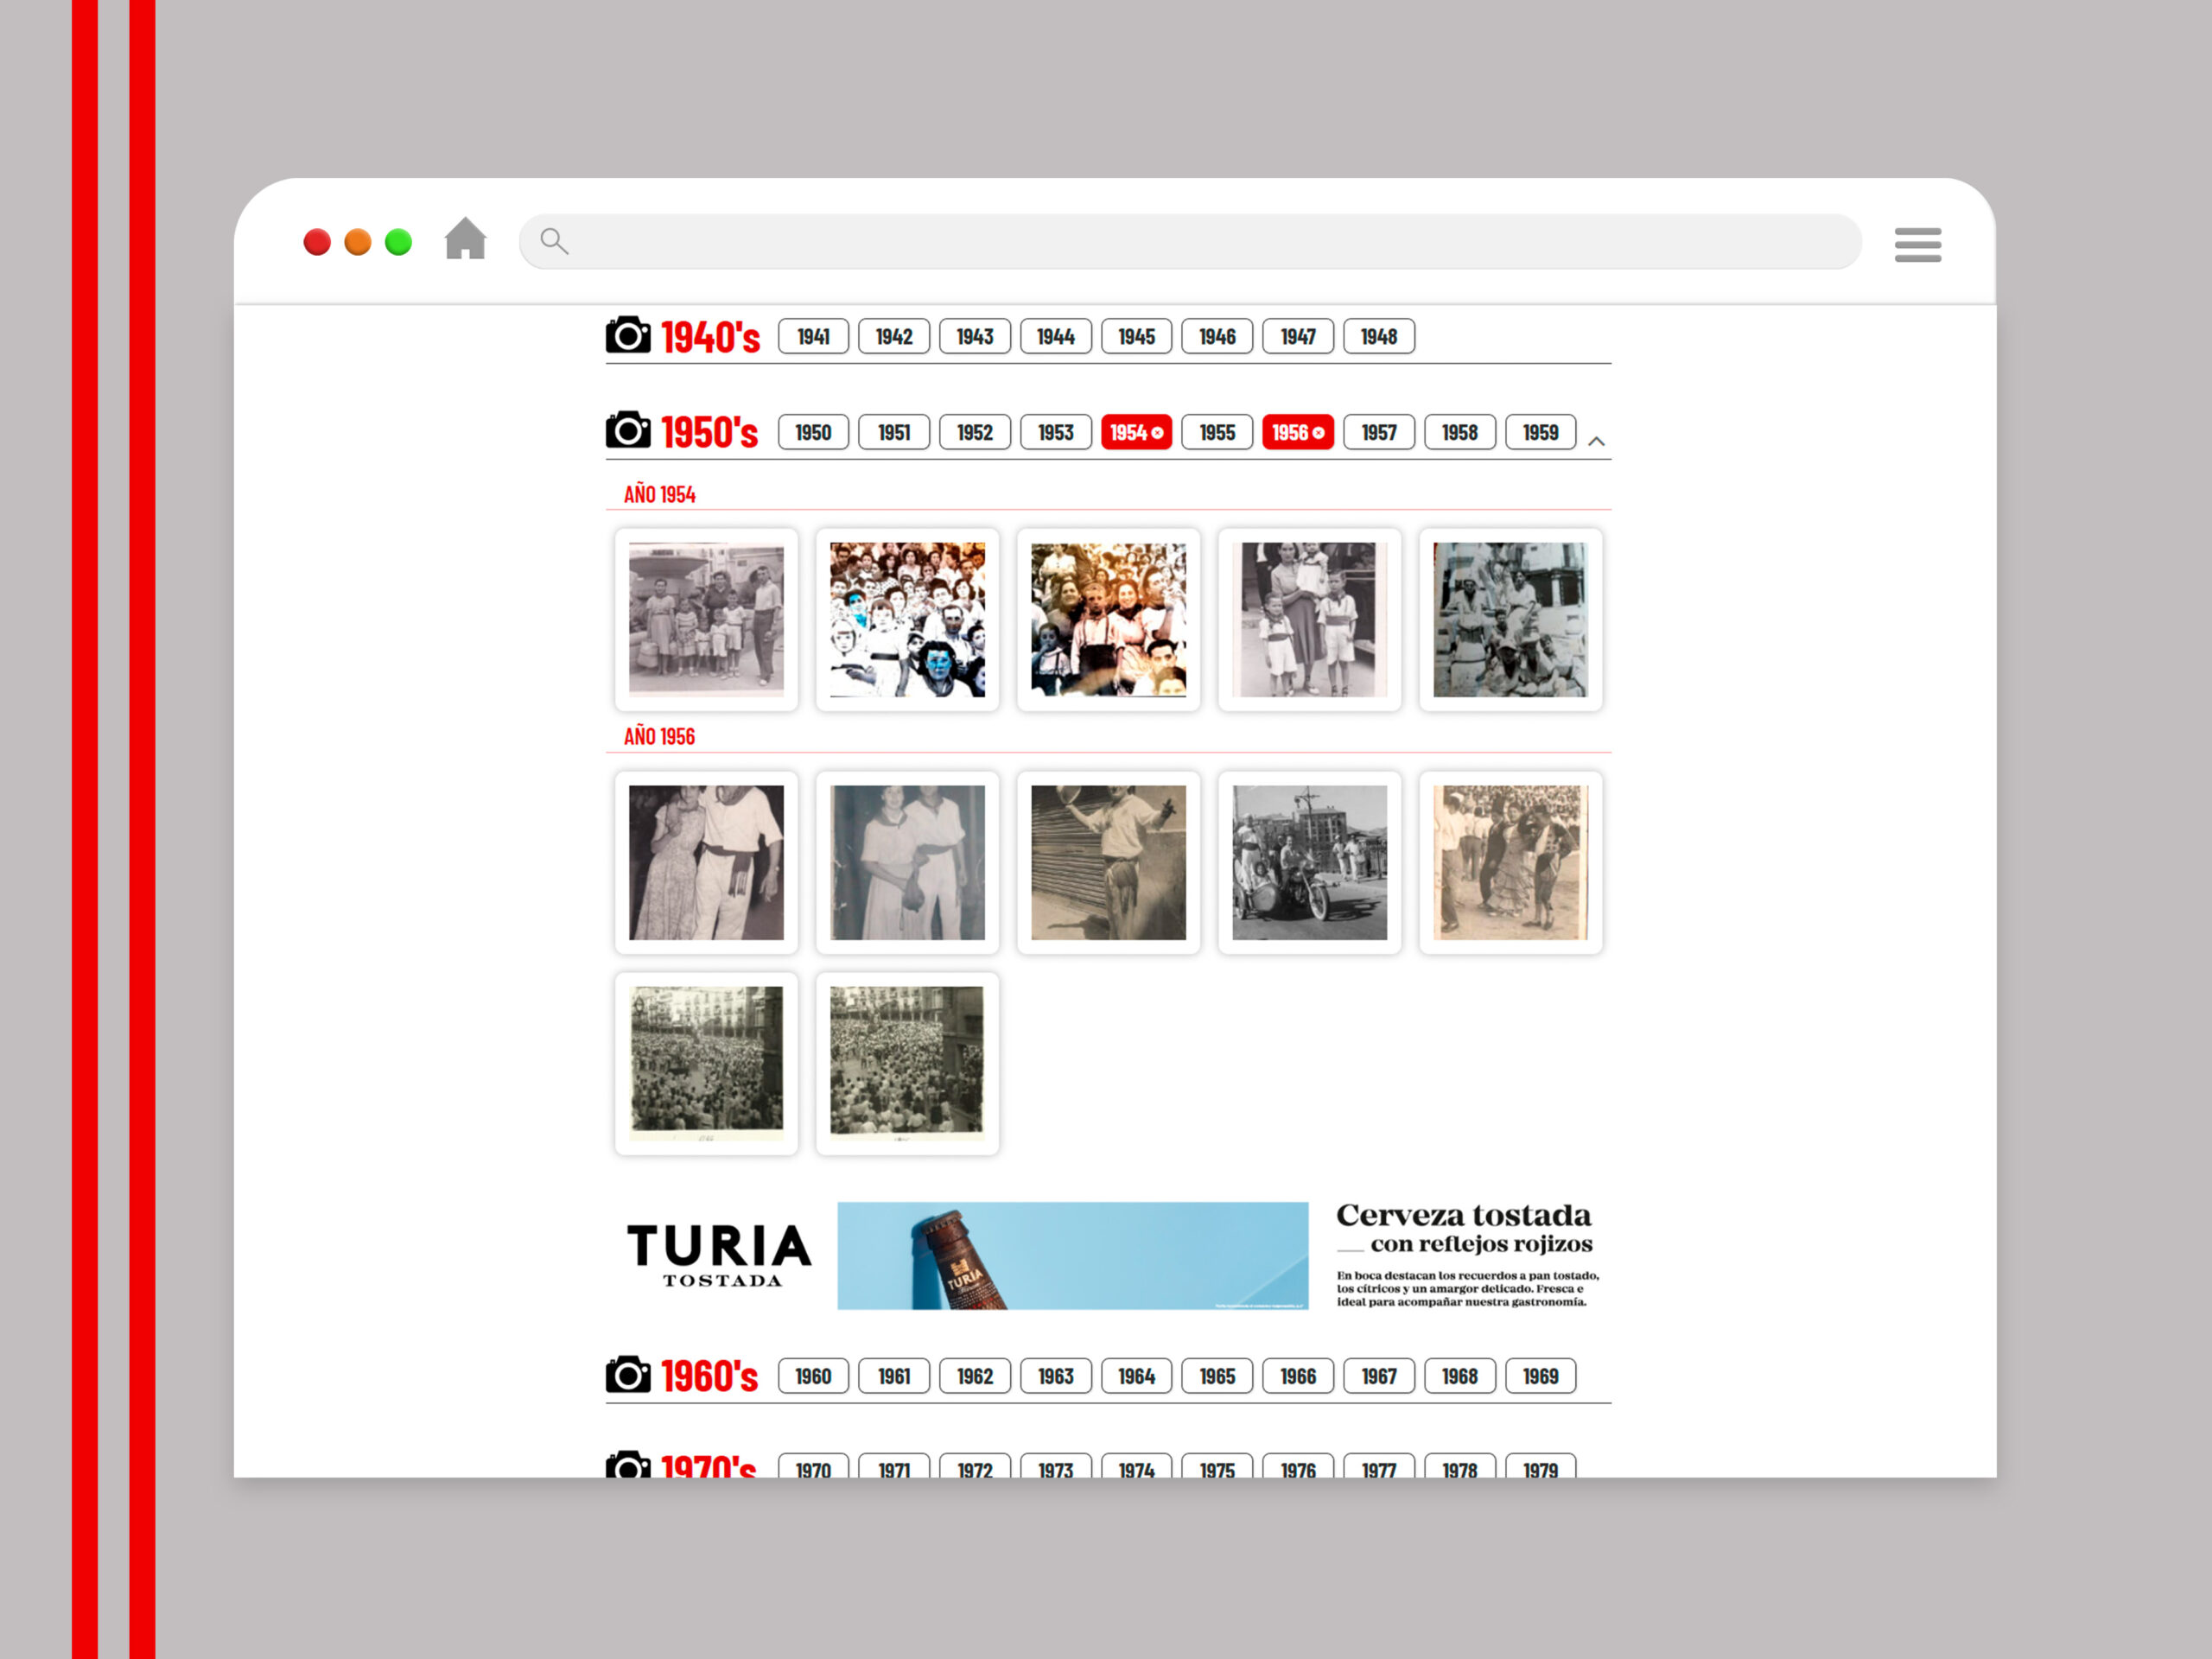Open 1956 photo of motorcycle with sidecar
The width and height of the screenshot is (2212, 1659).
click(x=1309, y=862)
